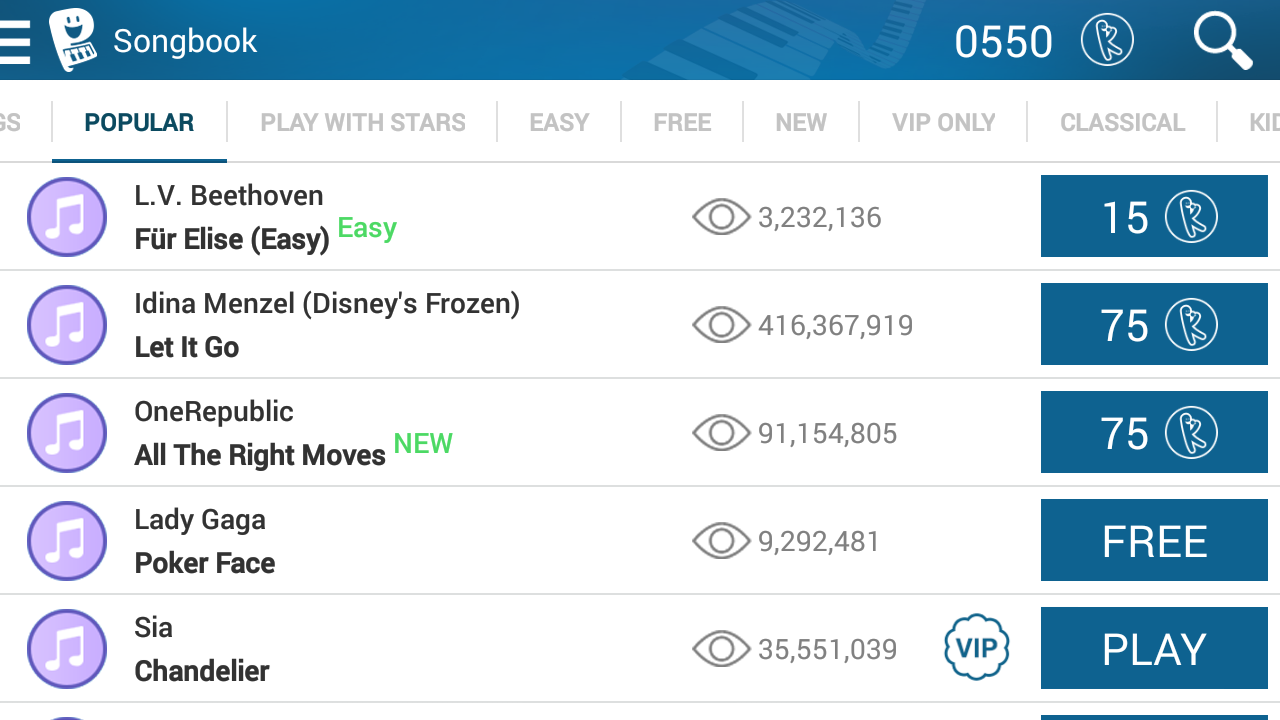Click the view count eye for Let It Go
This screenshot has height=720, width=1280.
click(721, 325)
